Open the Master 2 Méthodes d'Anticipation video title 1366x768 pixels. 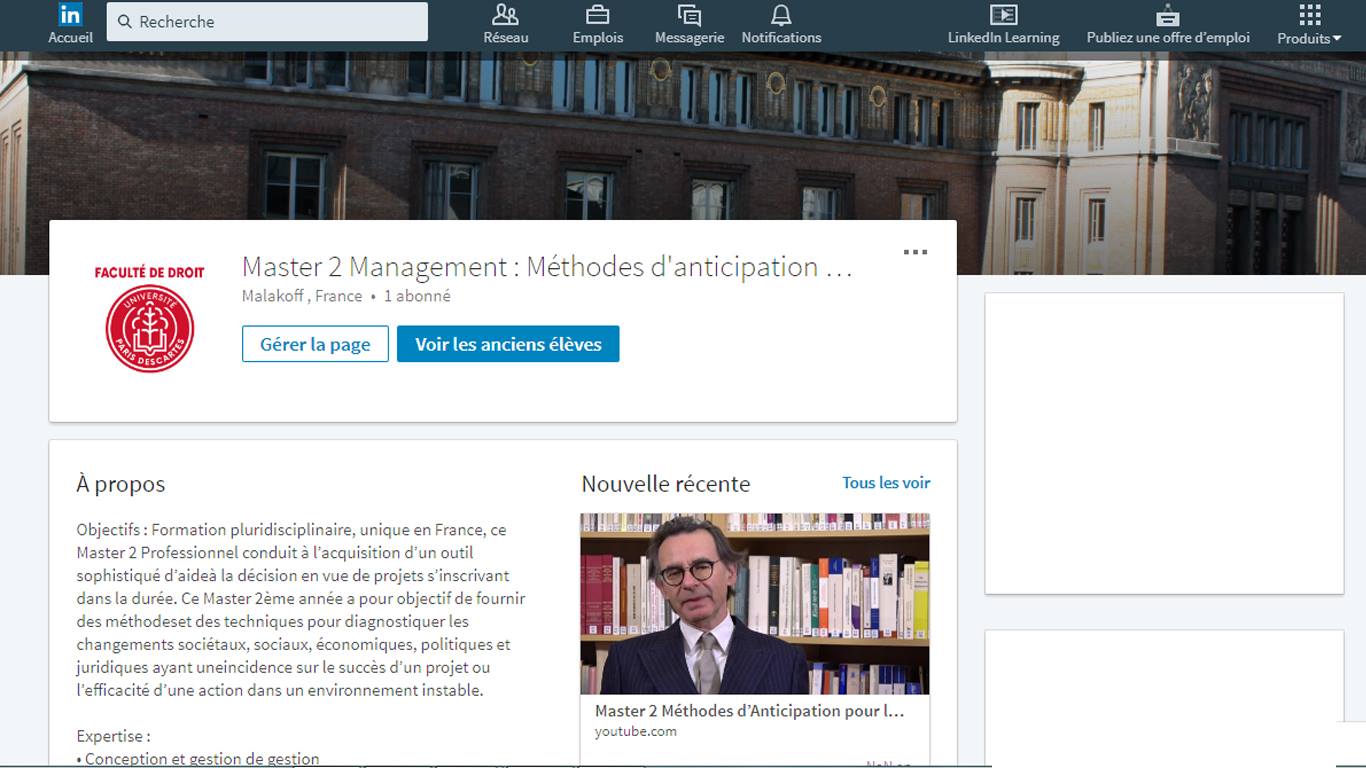[749, 711]
